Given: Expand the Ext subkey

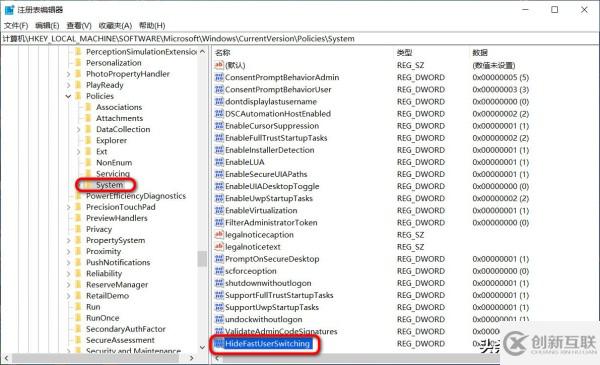Looking at the screenshot, I should coord(78,152).
